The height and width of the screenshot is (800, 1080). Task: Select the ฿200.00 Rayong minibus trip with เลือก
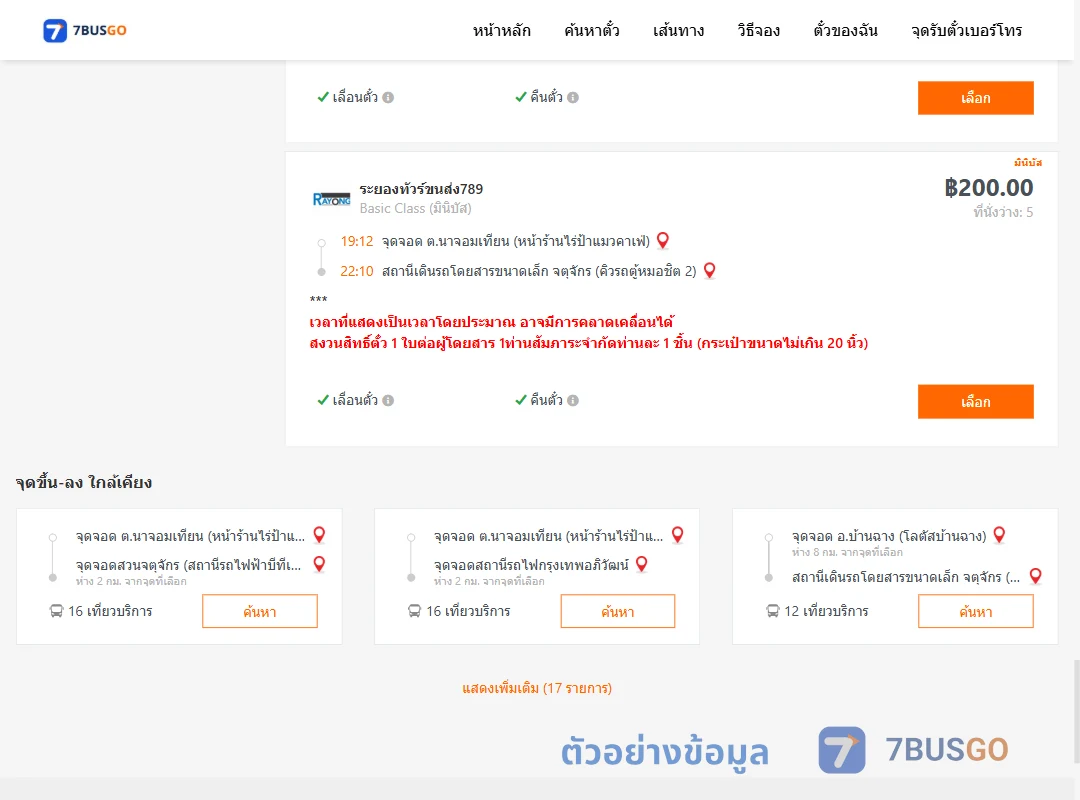point(975,402)
